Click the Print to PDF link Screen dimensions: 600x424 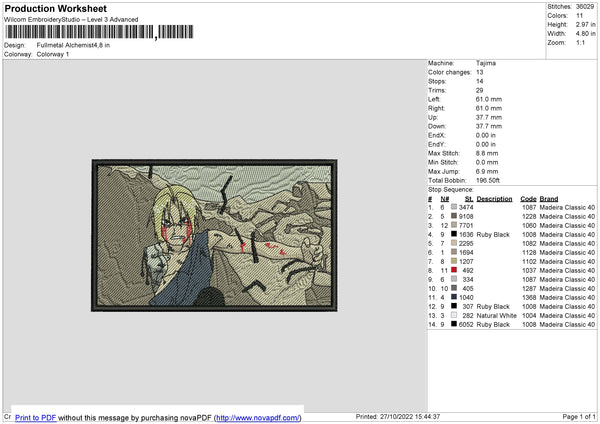click(x=36, y=417)
